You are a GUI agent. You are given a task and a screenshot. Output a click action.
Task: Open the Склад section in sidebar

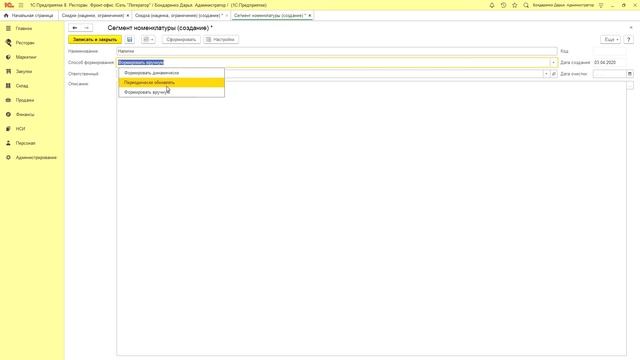tap(22, 86)
